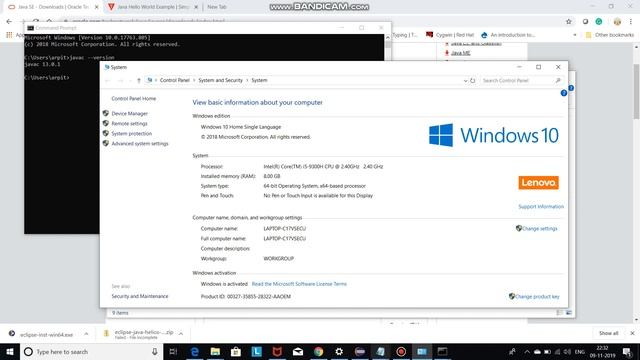Refresh the System window address bar

(x=473, y=80)
